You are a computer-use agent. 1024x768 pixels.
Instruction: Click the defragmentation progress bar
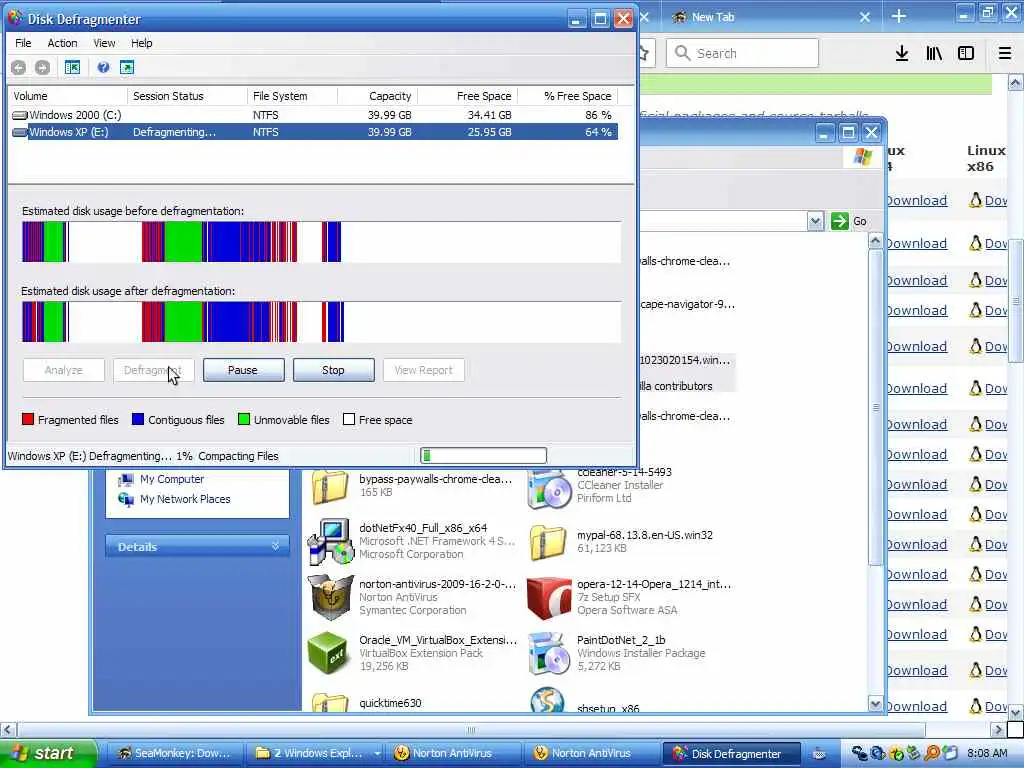click(483, 455)
